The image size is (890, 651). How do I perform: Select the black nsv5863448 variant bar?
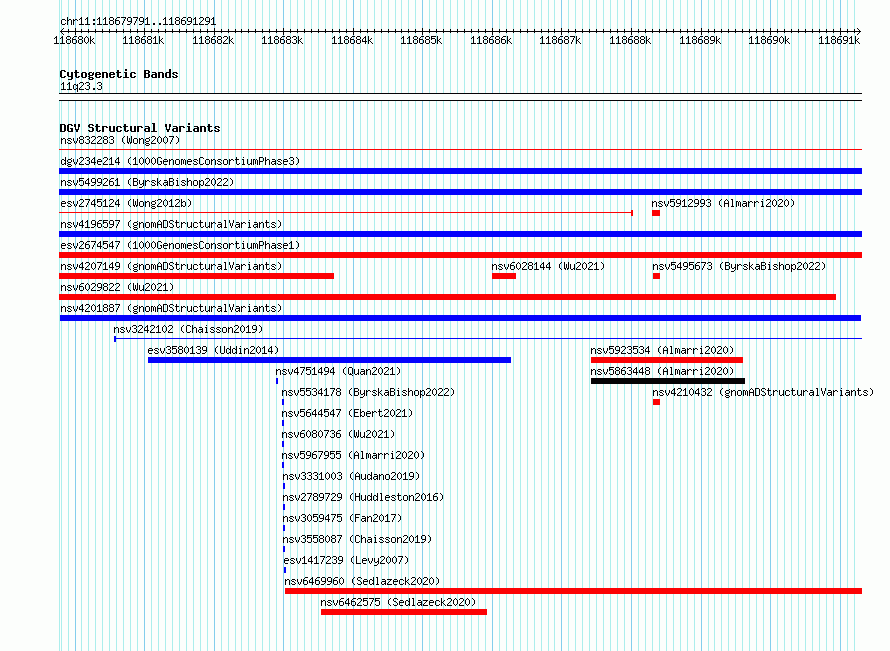point(668,381)
